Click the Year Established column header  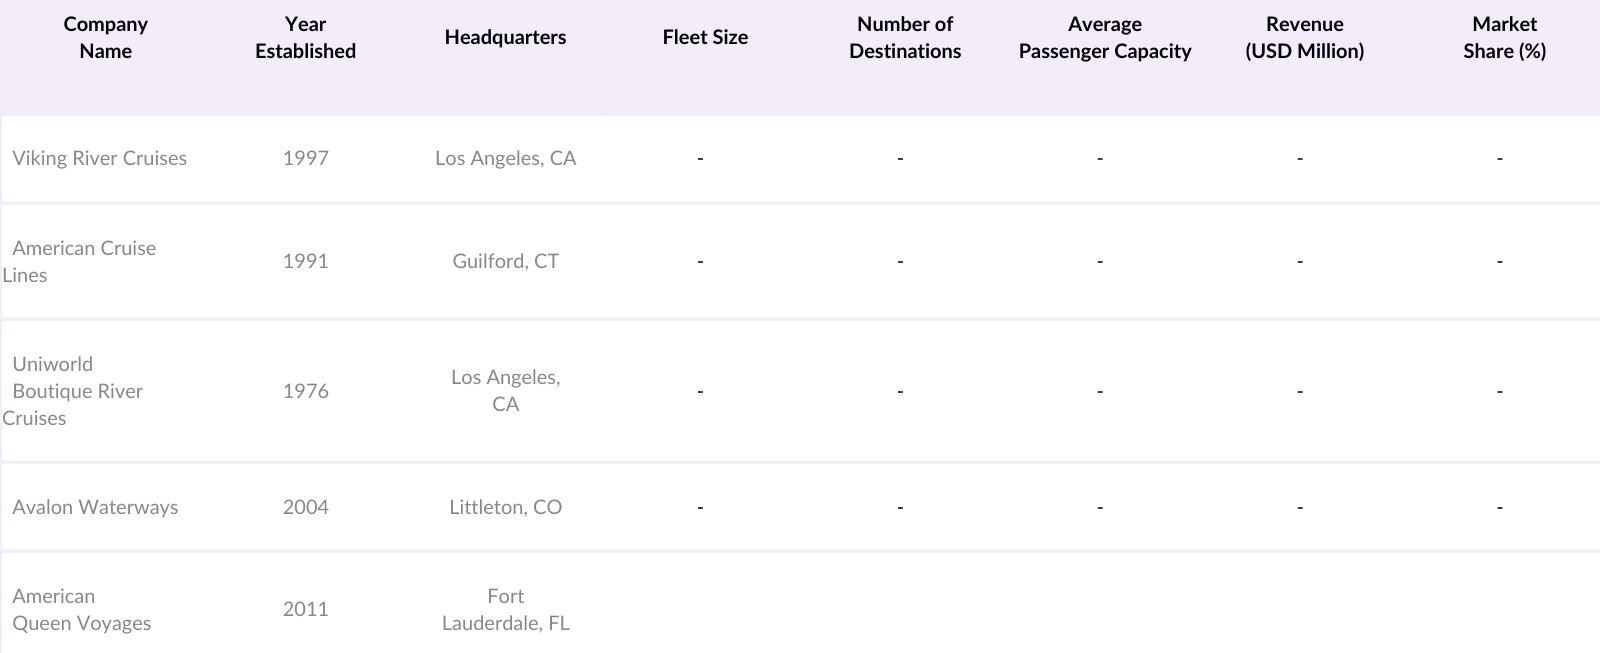coord(305,38)
